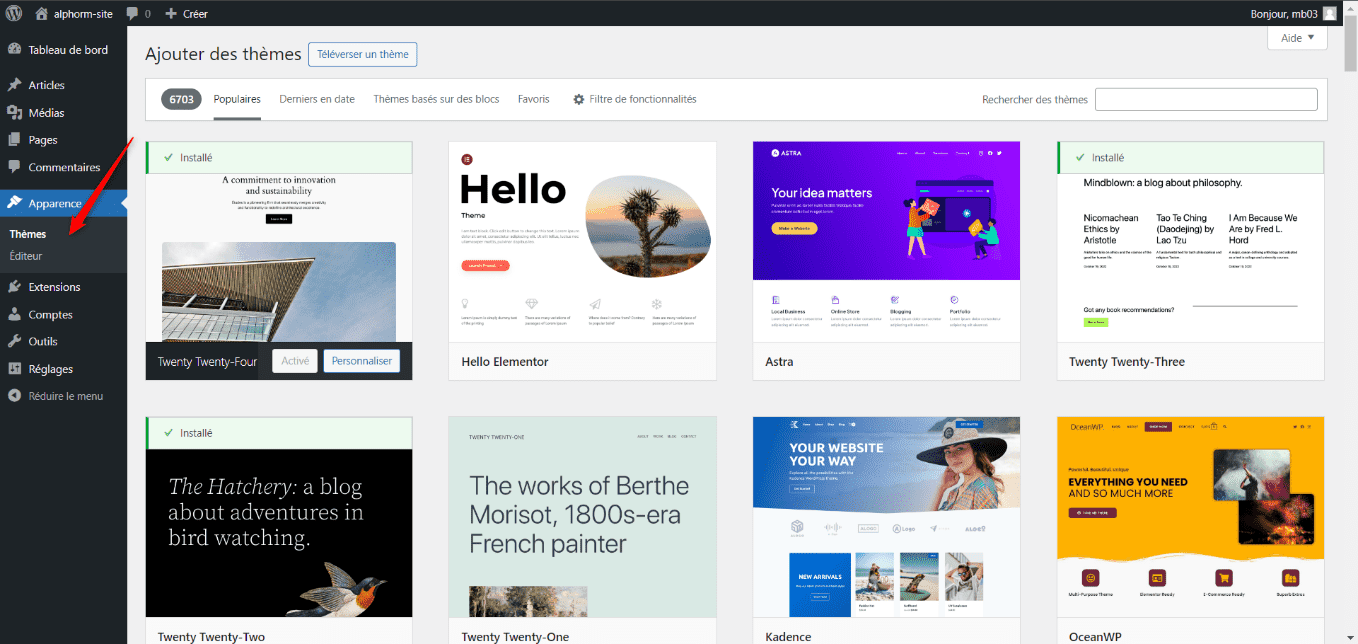1358x644 pixels.
Task: Open the Astra theme thumbnail
Action: point(887,242)
